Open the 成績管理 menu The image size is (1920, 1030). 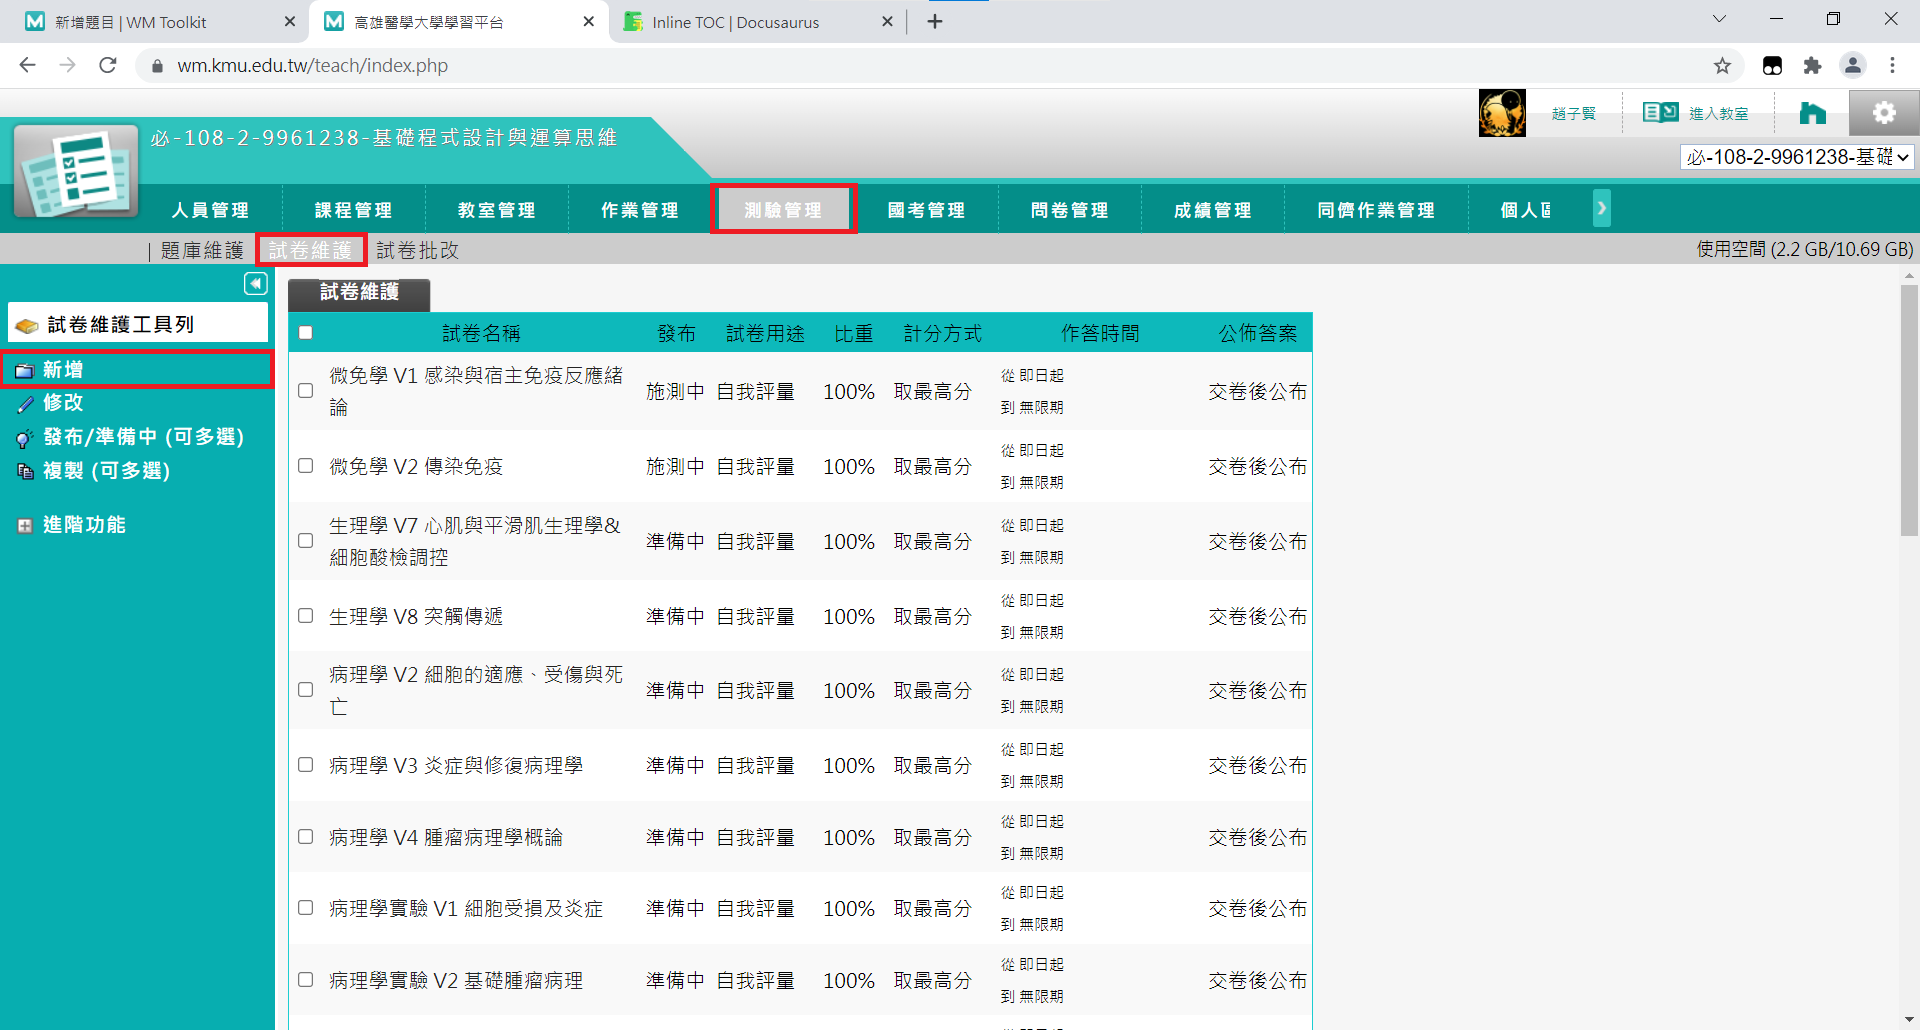[1212, 210]
